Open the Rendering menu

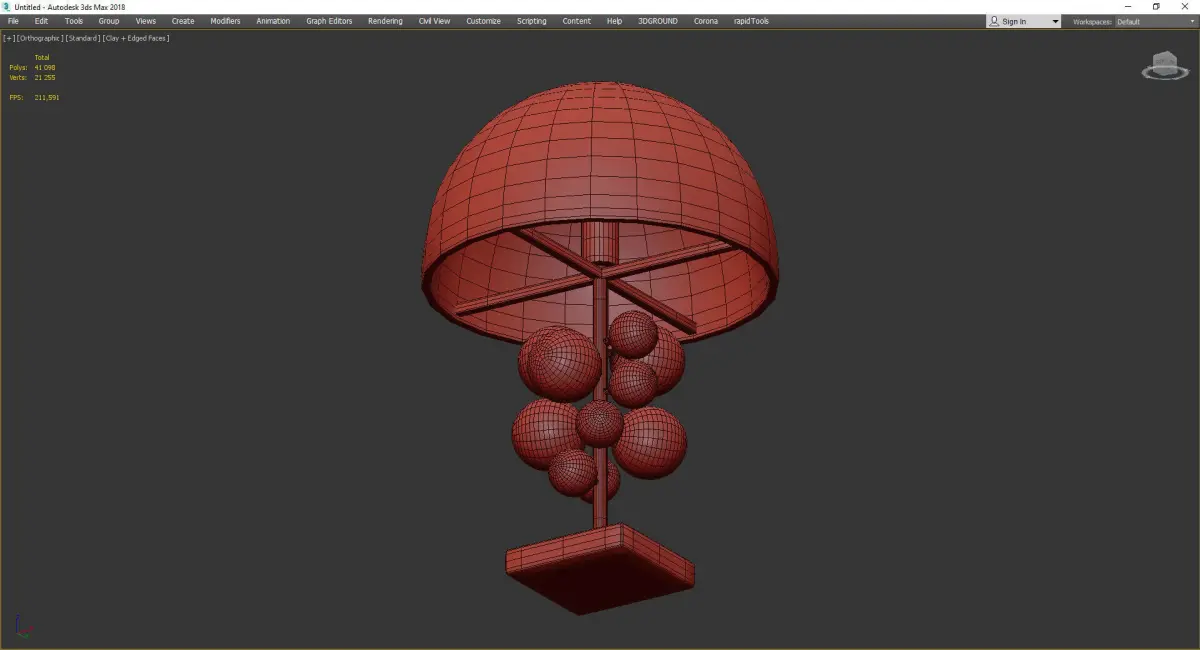point(385,21)
